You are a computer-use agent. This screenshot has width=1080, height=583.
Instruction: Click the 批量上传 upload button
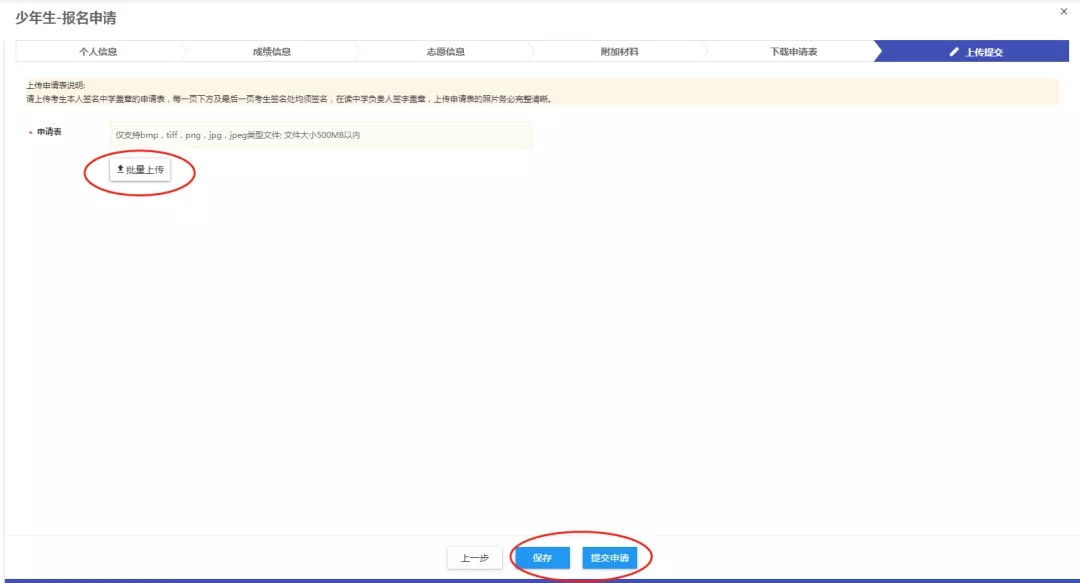[142, 169]
